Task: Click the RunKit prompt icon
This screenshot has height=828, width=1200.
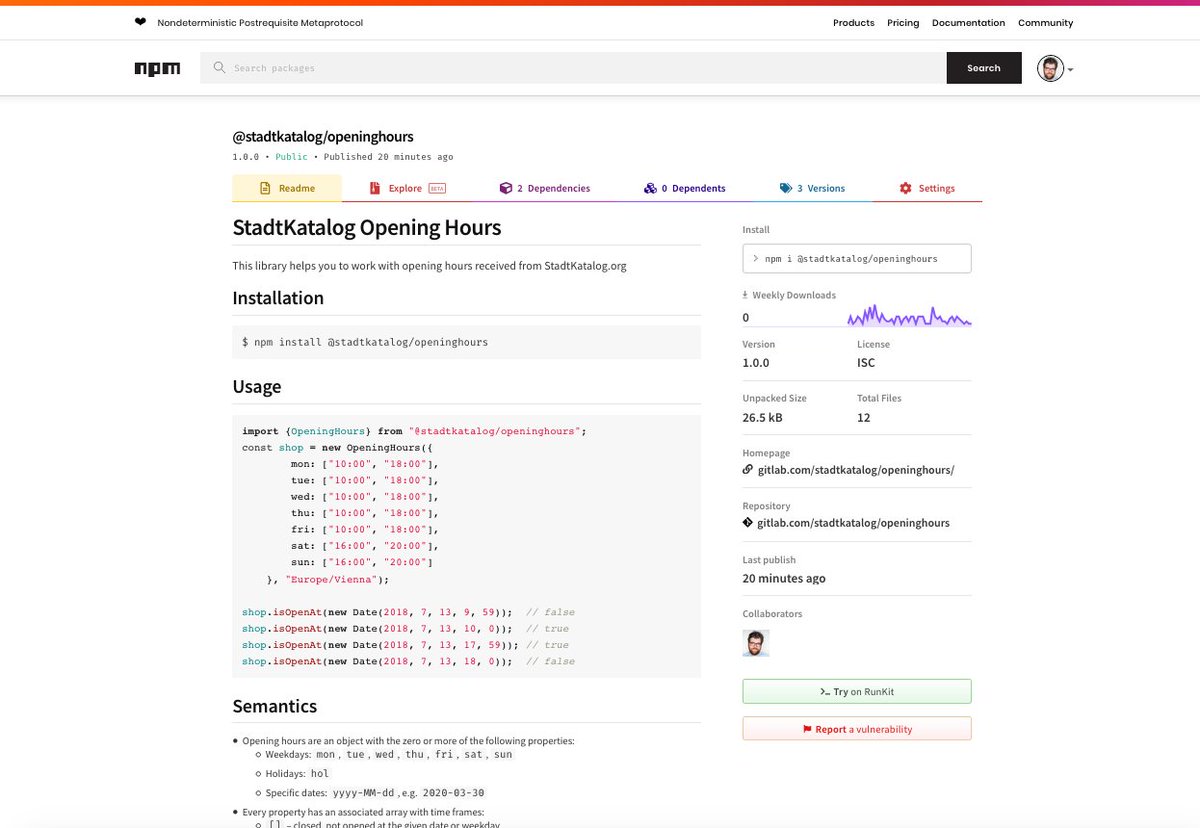Action: click(x=825, y=692)
